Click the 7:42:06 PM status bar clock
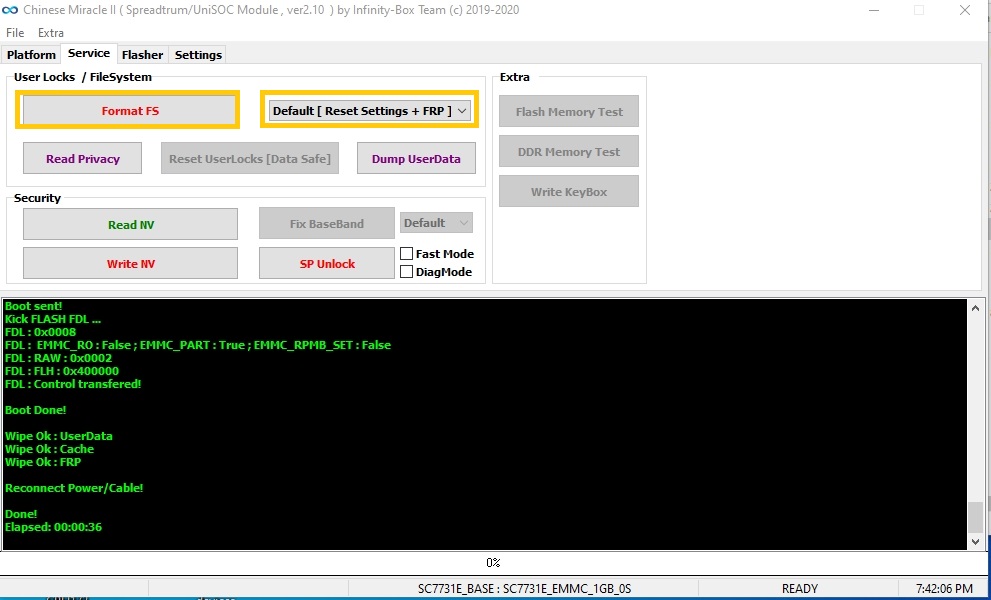The width and height of the screenshot is (991, 600). pyautogui.click(x=944, y=589)
